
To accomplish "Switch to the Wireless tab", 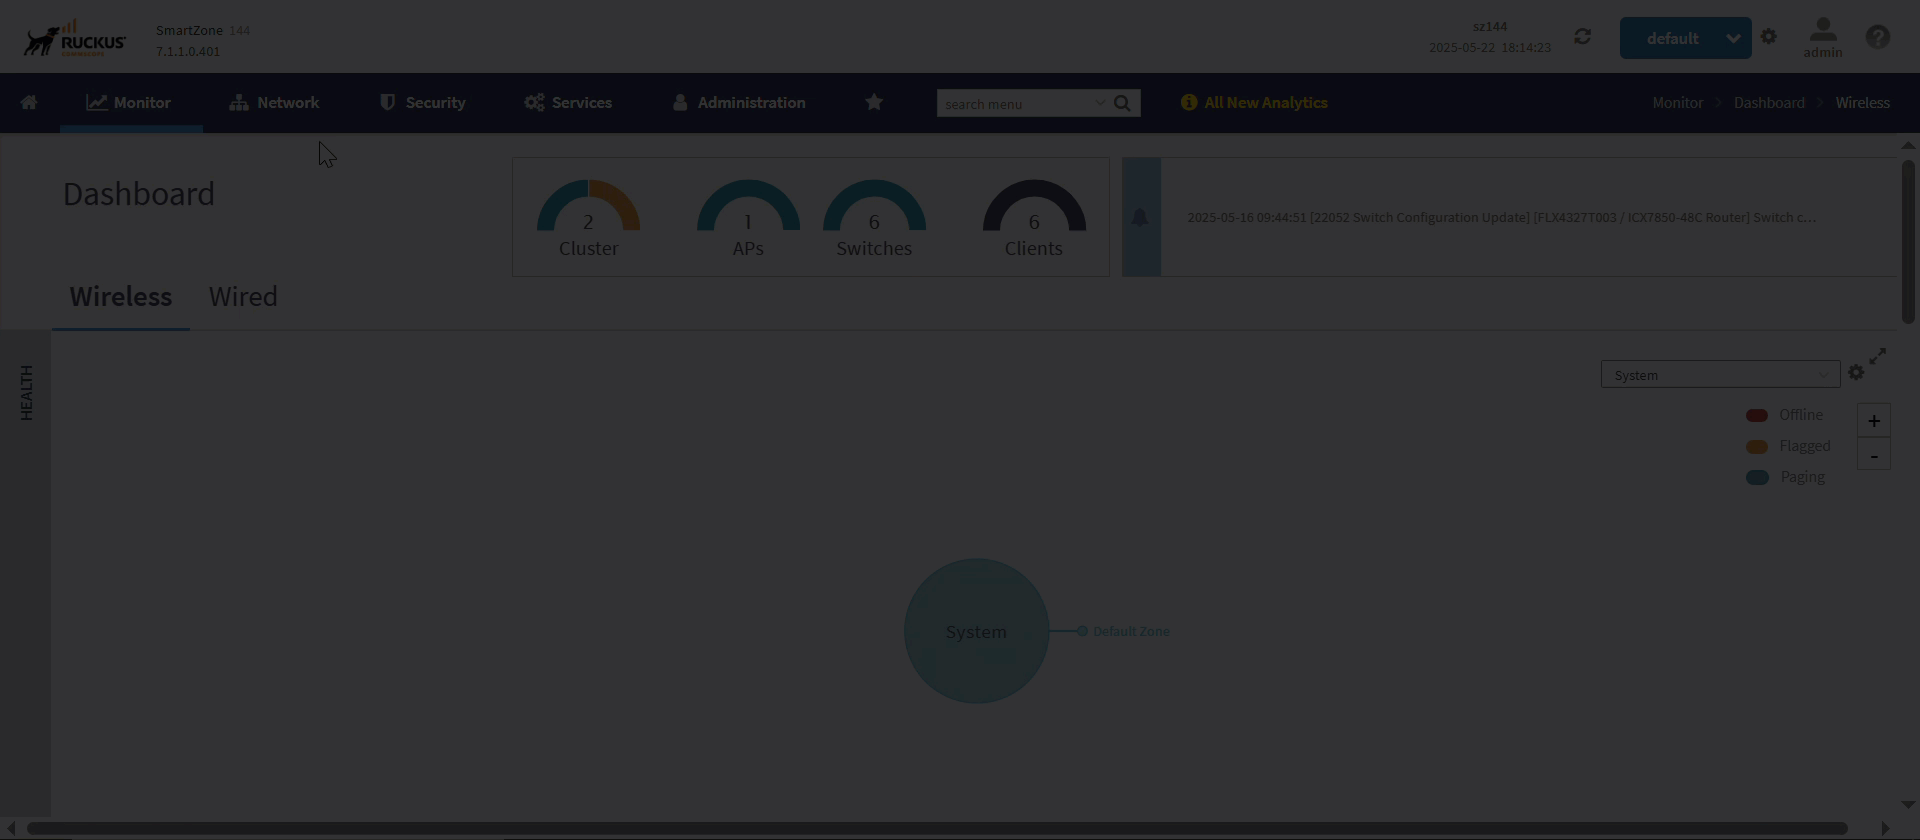I will [121, 297].
